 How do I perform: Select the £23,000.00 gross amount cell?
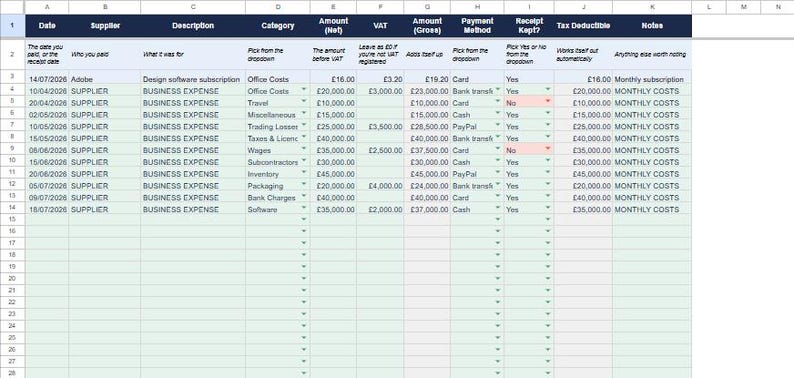(427, 91)
